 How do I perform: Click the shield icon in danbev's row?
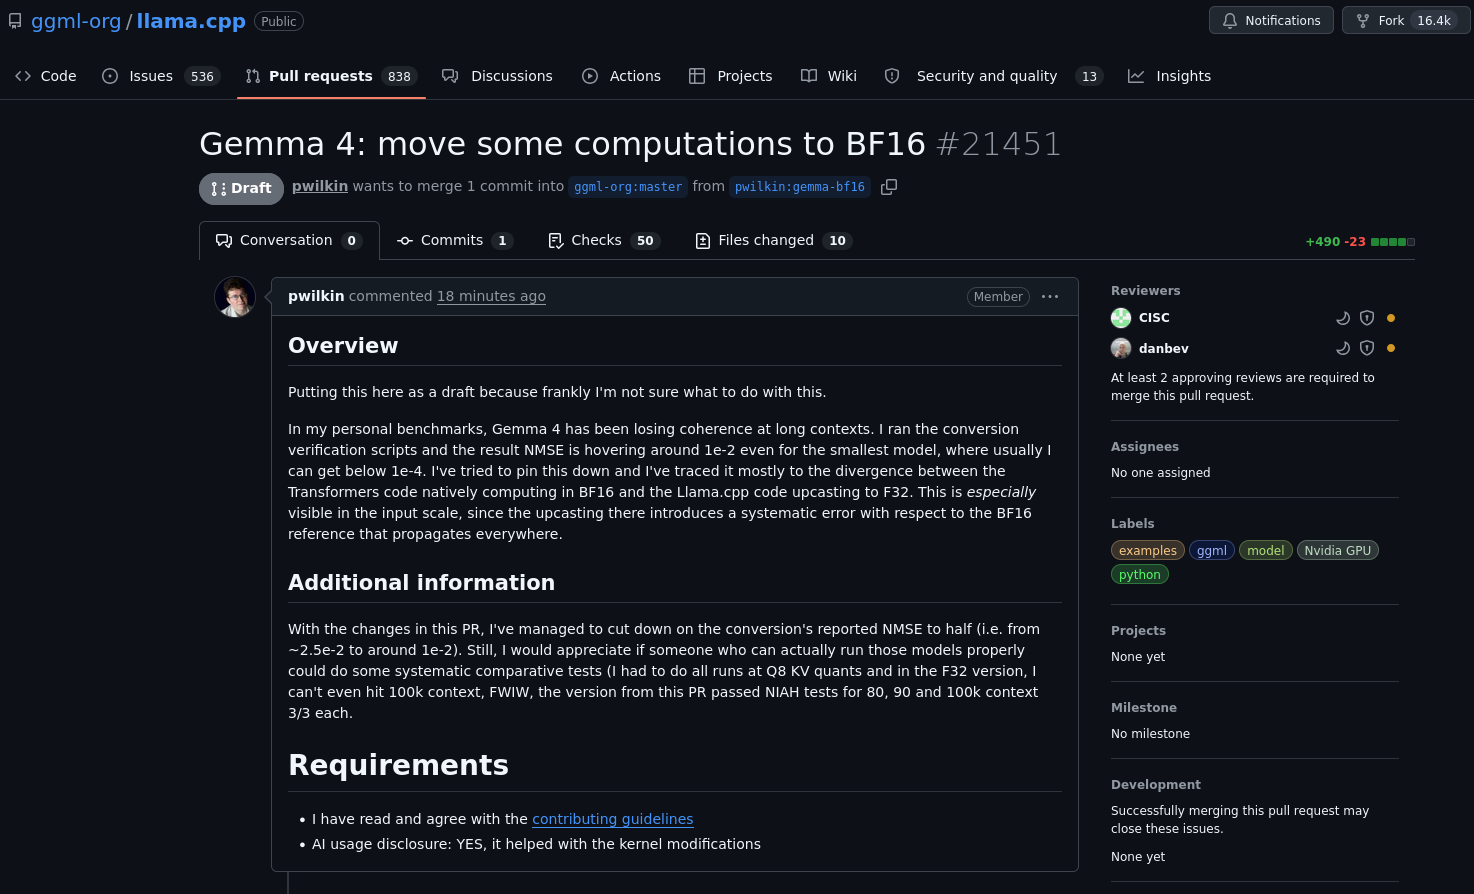1367,348
